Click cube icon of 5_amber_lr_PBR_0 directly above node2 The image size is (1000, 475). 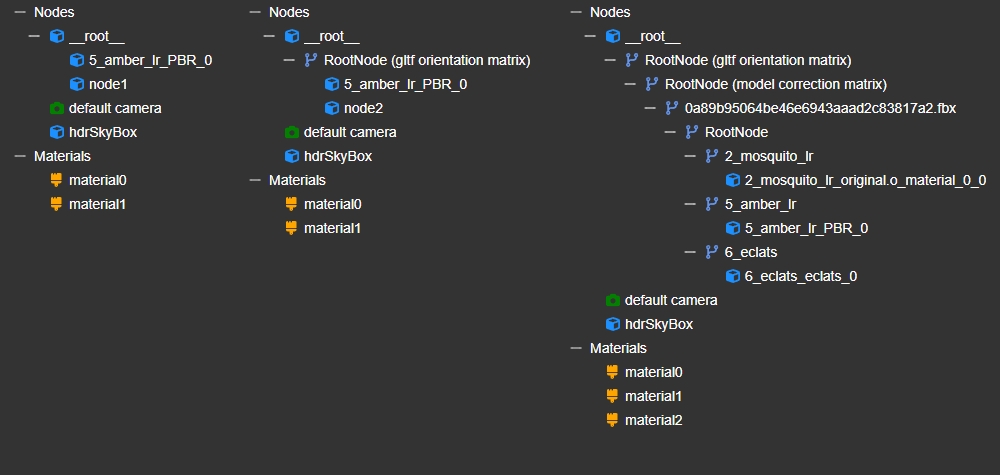coord(332,84)
